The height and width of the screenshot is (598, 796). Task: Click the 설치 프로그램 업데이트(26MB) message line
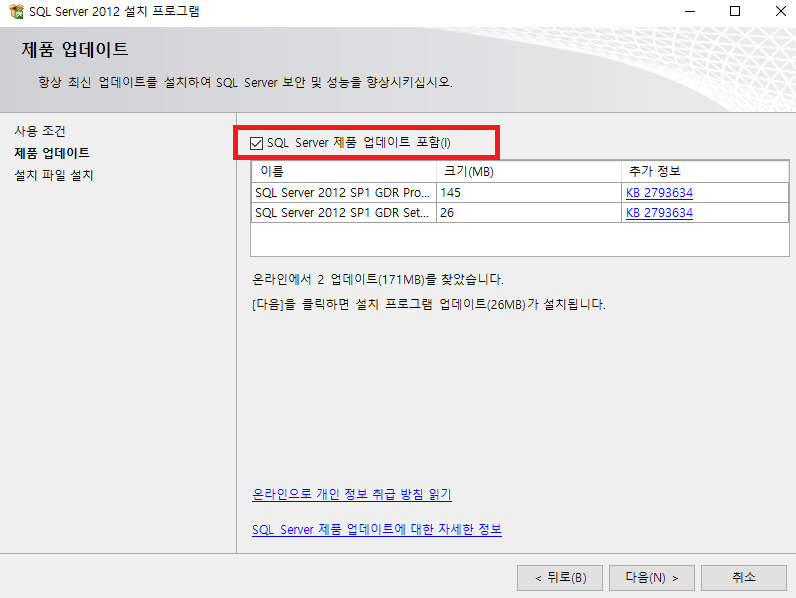(429, 305)
